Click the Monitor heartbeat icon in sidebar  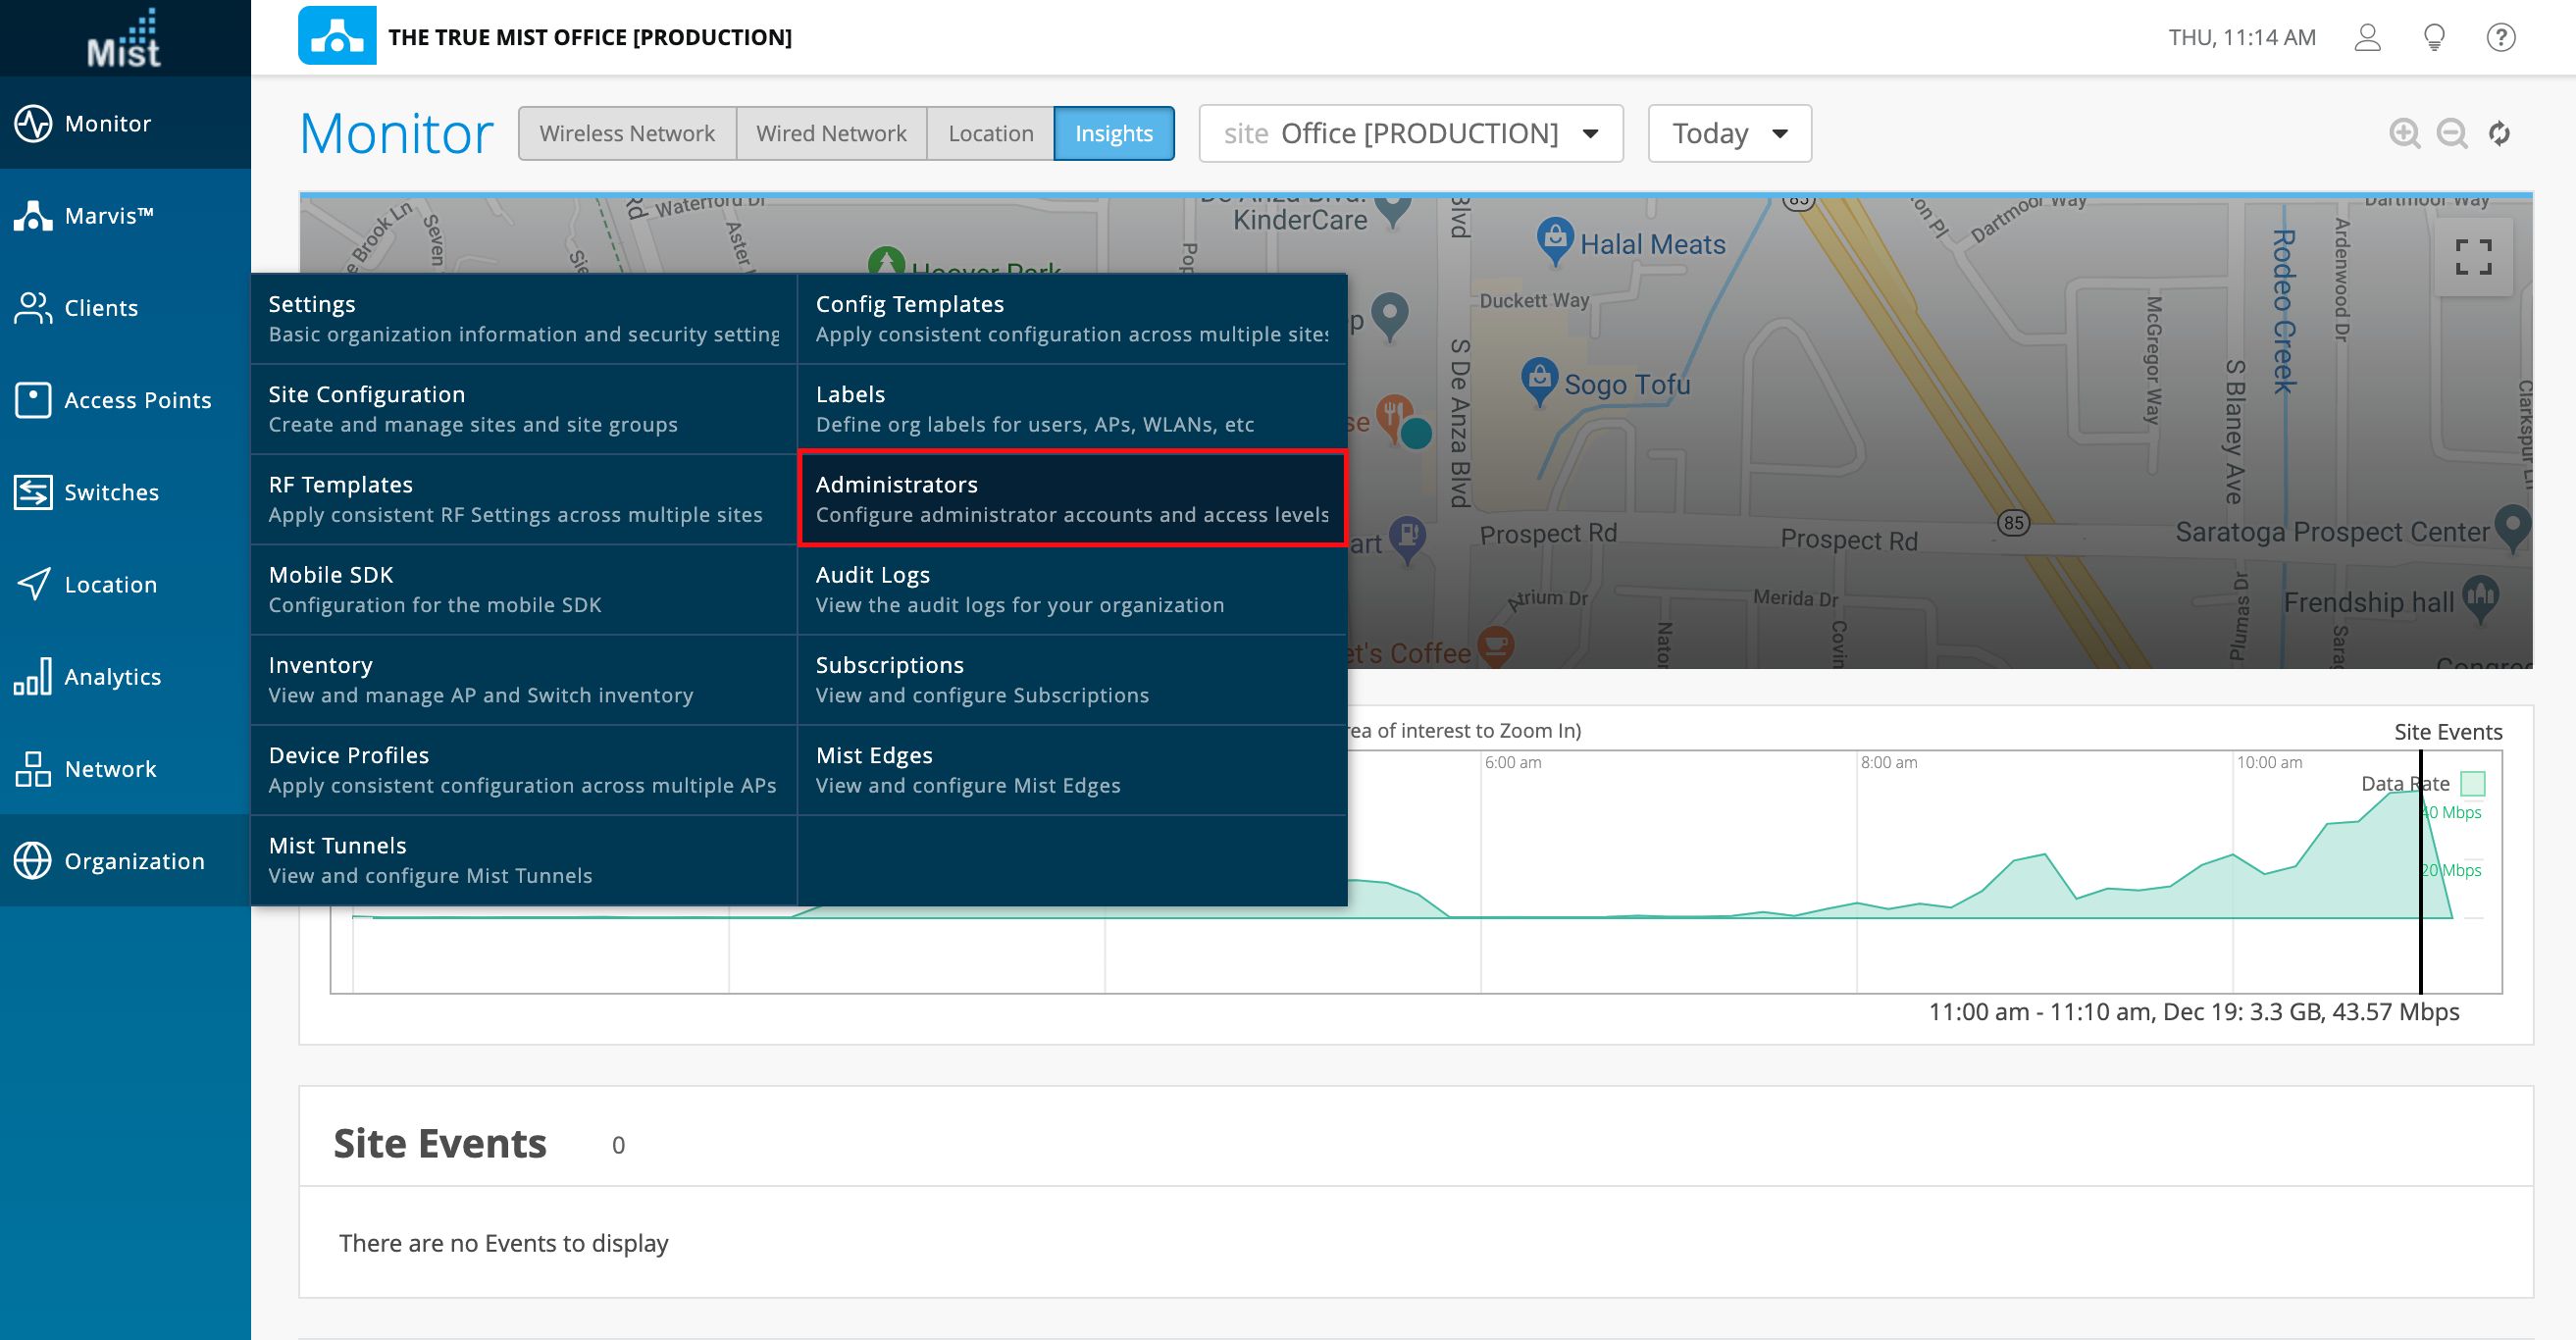33,123
